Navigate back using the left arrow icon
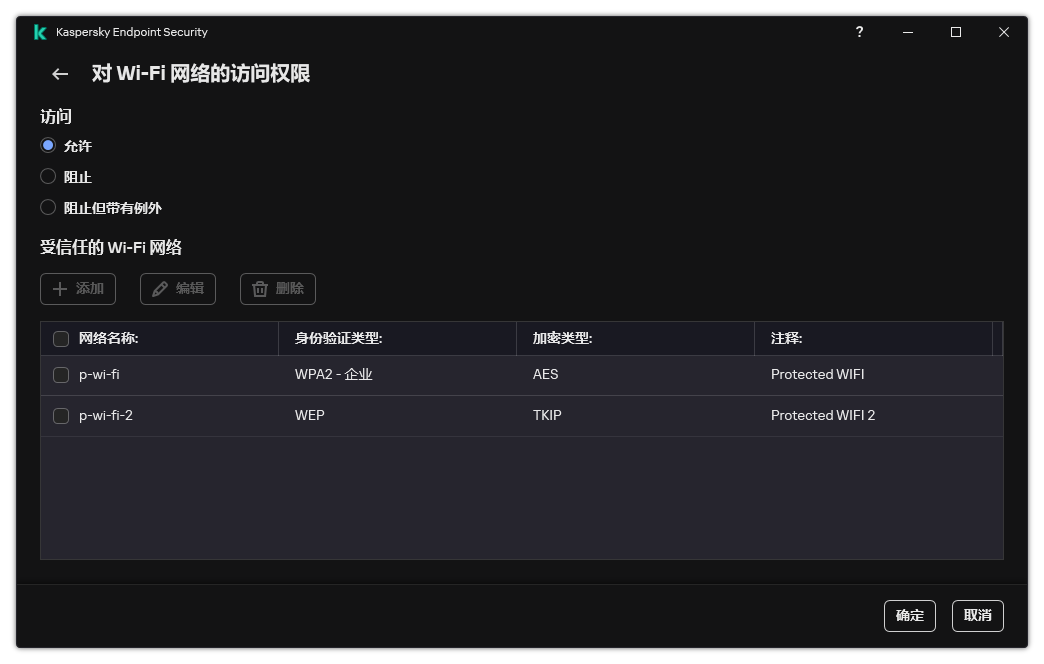Screen dimensions: 1044x664 click(59, 74)
